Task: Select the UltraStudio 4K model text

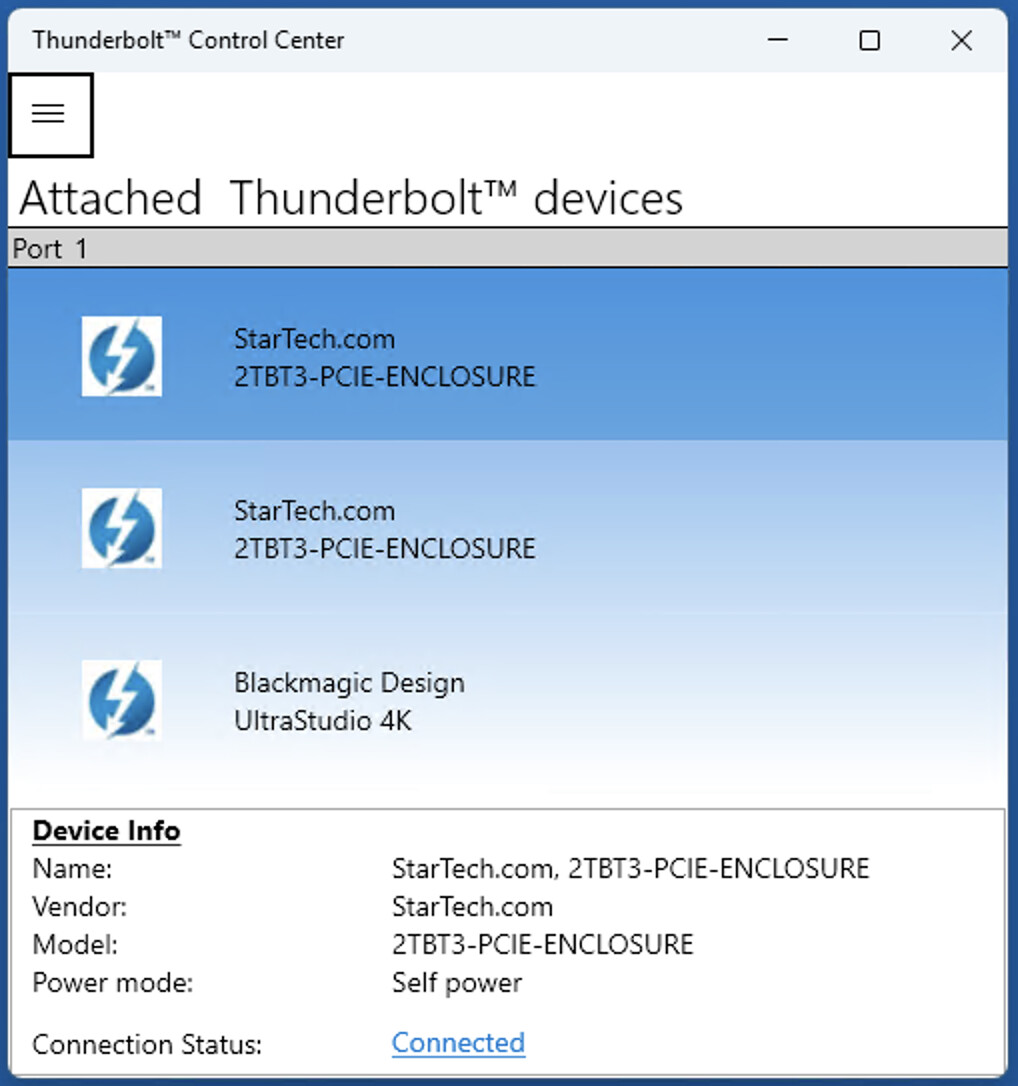Action: click(x=322, y=721)
